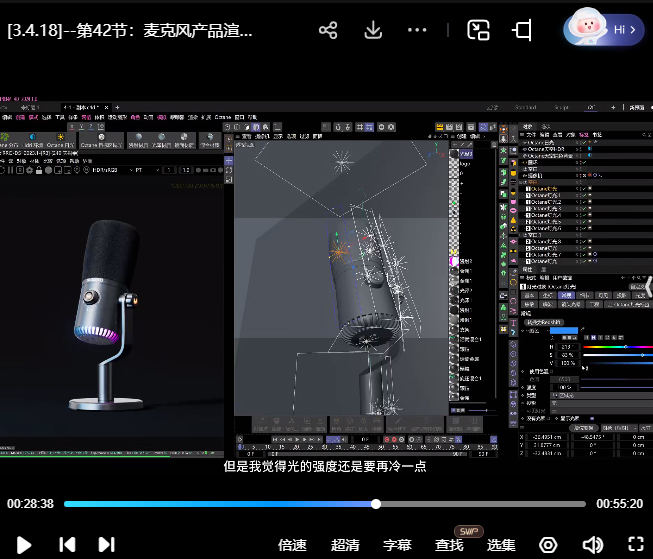
Task: Open the Hi assistant mascot button
Action: pyautogui.click(x=604, y=29)
